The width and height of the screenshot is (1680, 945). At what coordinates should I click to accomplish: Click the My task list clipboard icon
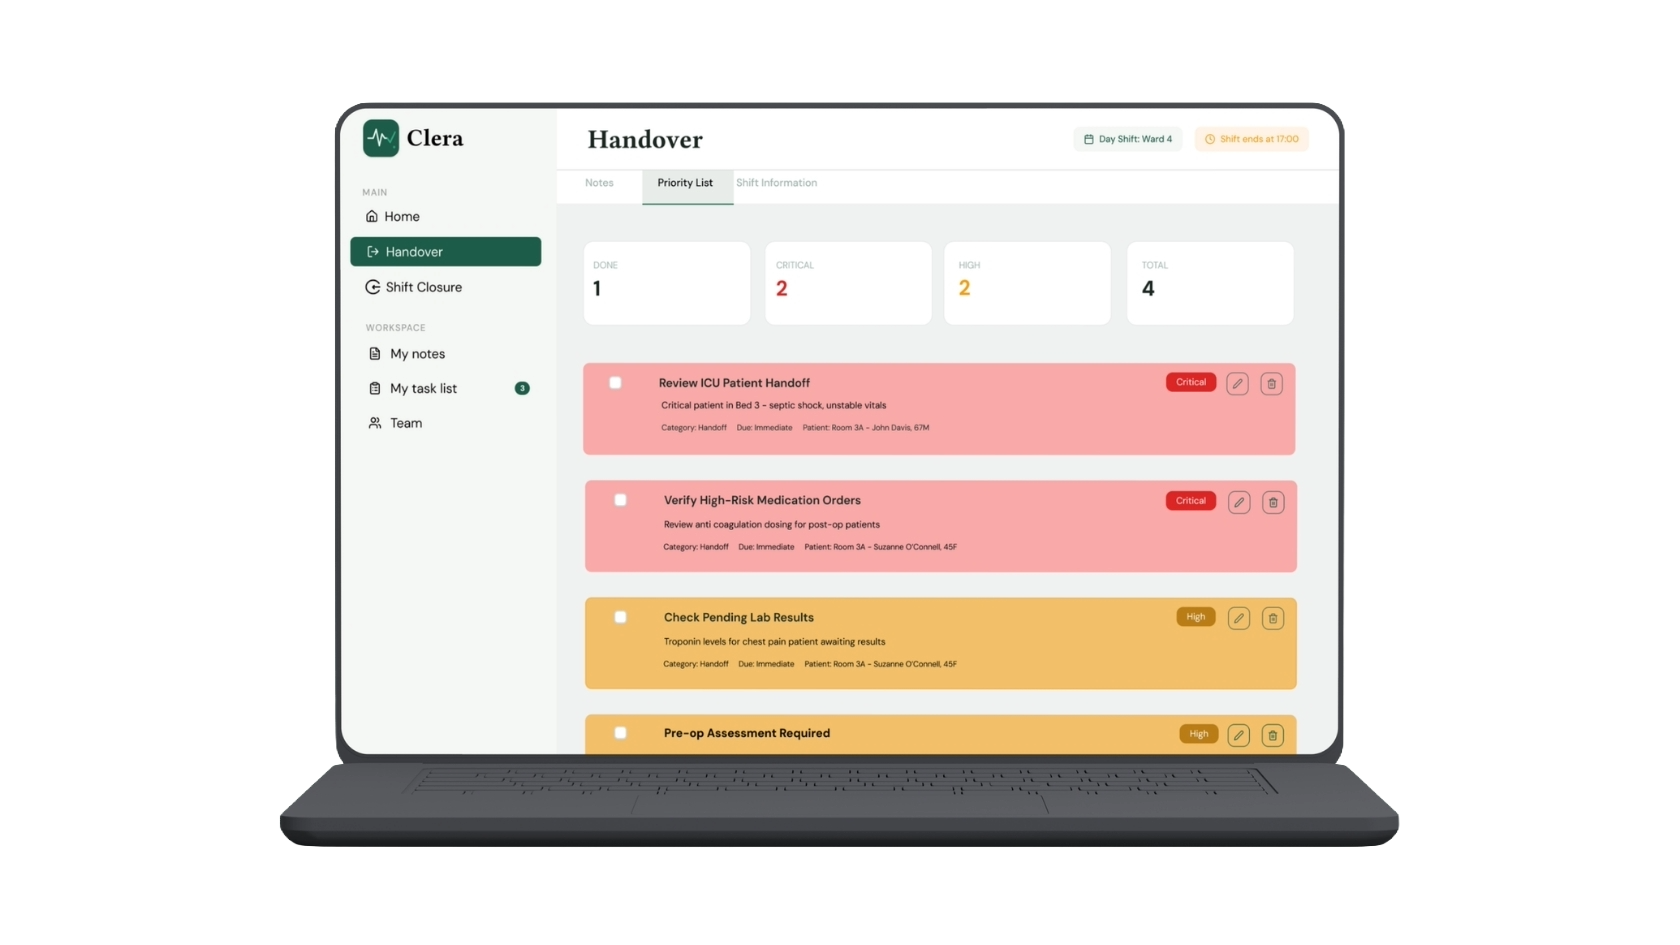pos(375,388)
